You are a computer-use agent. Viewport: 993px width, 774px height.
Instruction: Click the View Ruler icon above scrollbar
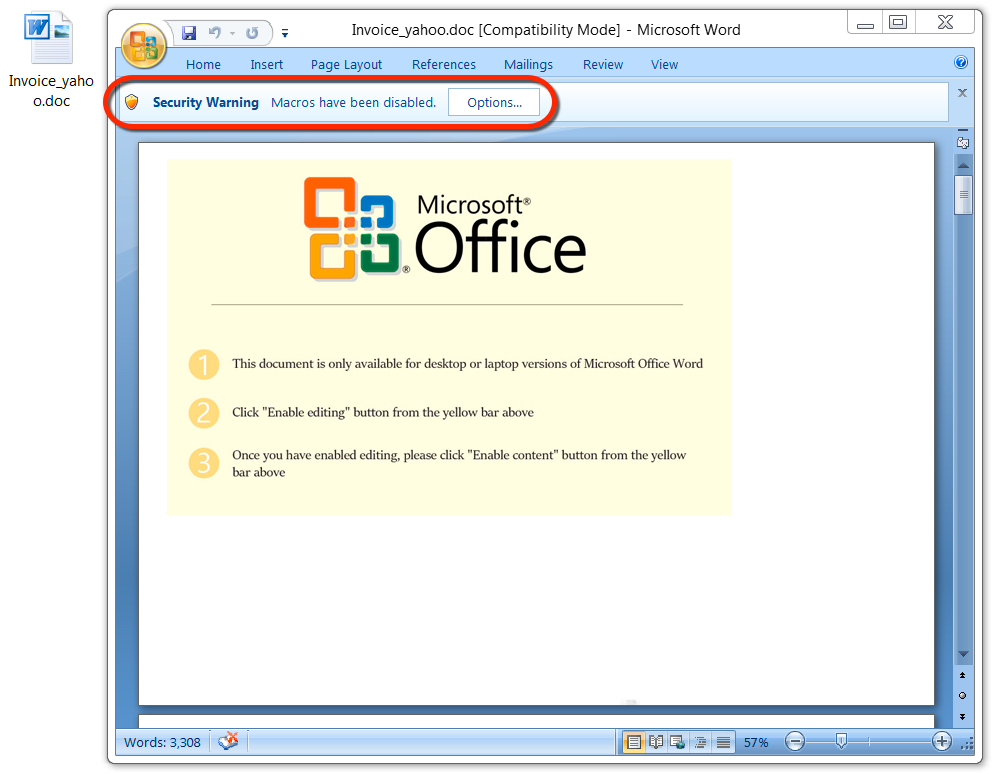(x=963, y=143)
